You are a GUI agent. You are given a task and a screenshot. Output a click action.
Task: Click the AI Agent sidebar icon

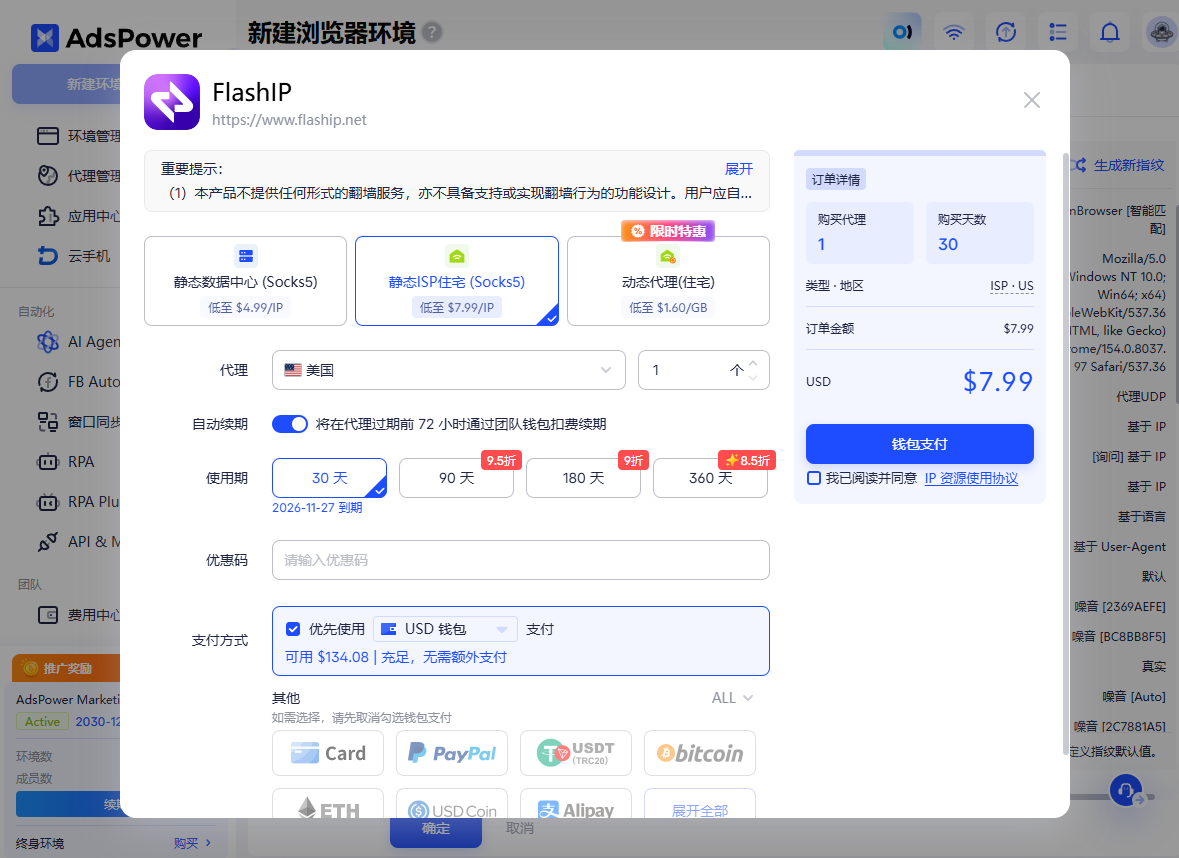(48, 342)
